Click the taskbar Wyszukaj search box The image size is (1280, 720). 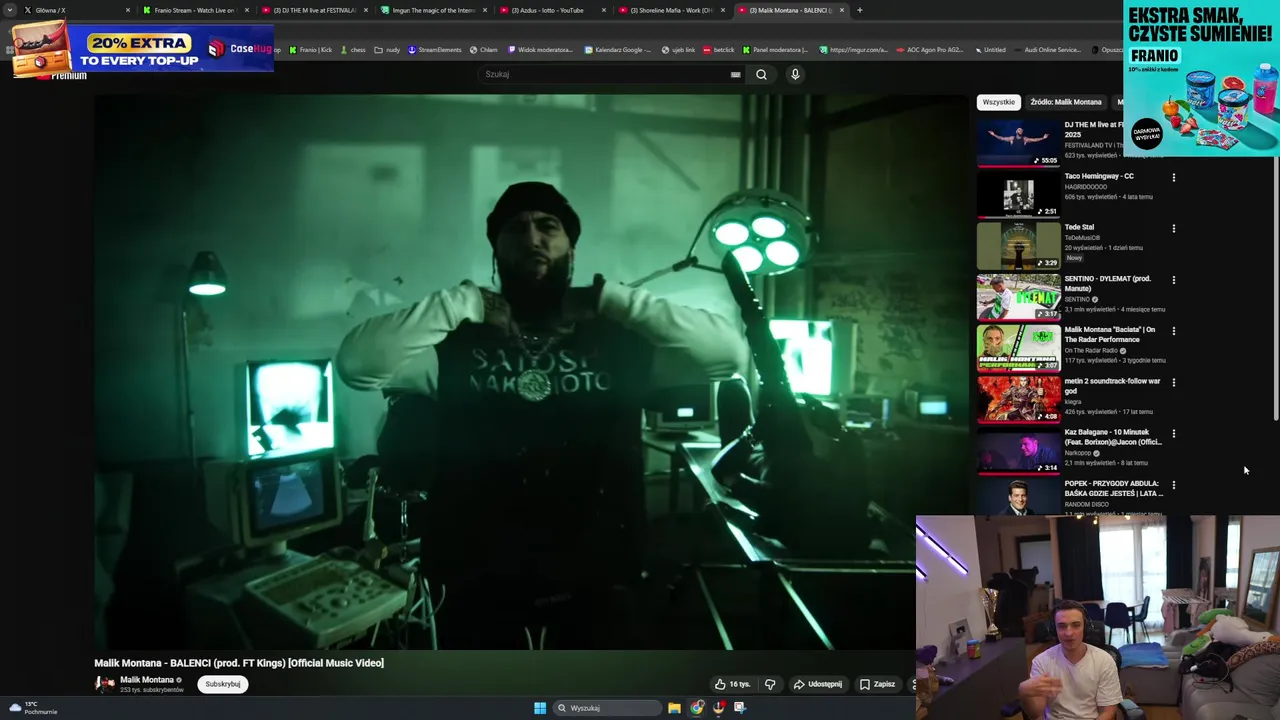pos(608,708)
